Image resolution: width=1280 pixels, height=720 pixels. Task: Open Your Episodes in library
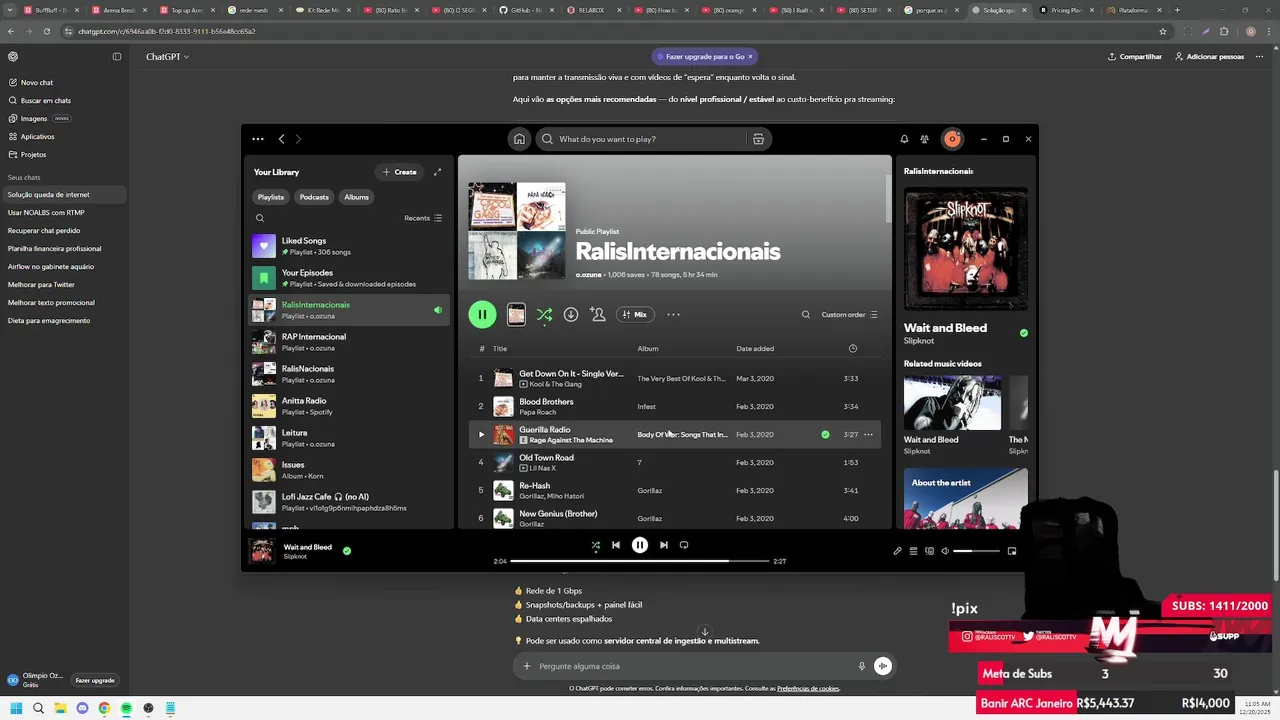click(349, 278)
